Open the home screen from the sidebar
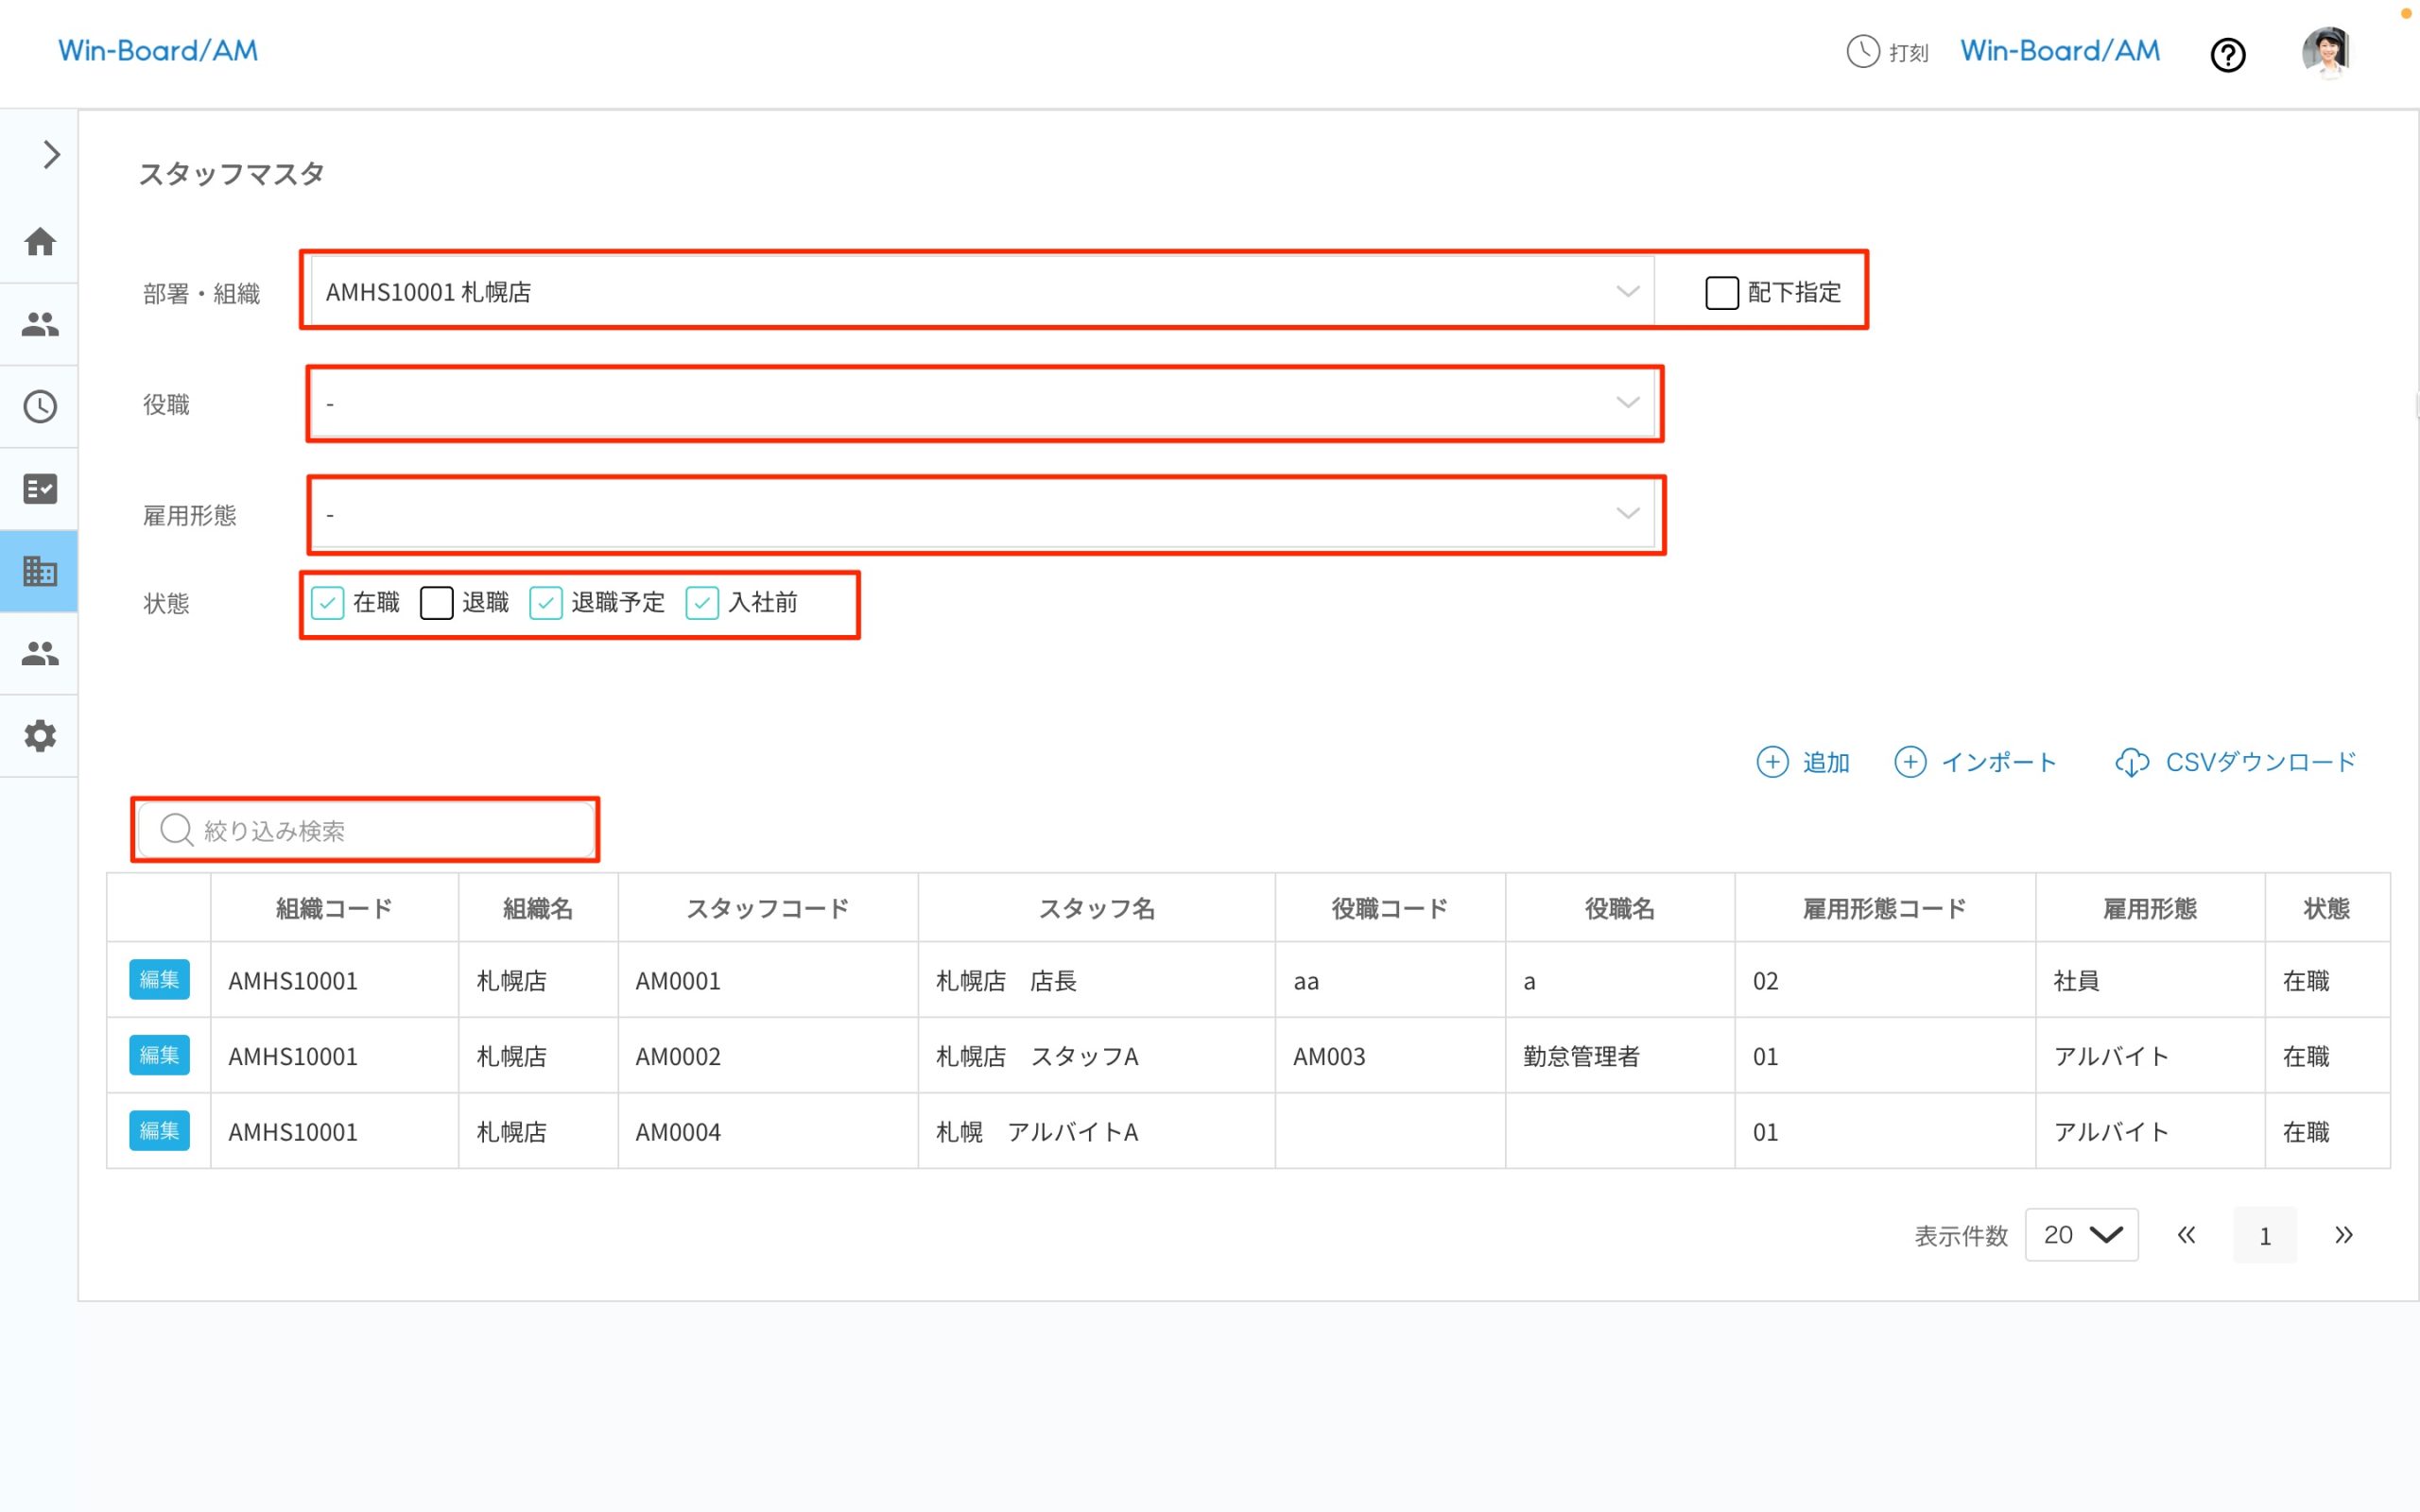 pos(39,241)
